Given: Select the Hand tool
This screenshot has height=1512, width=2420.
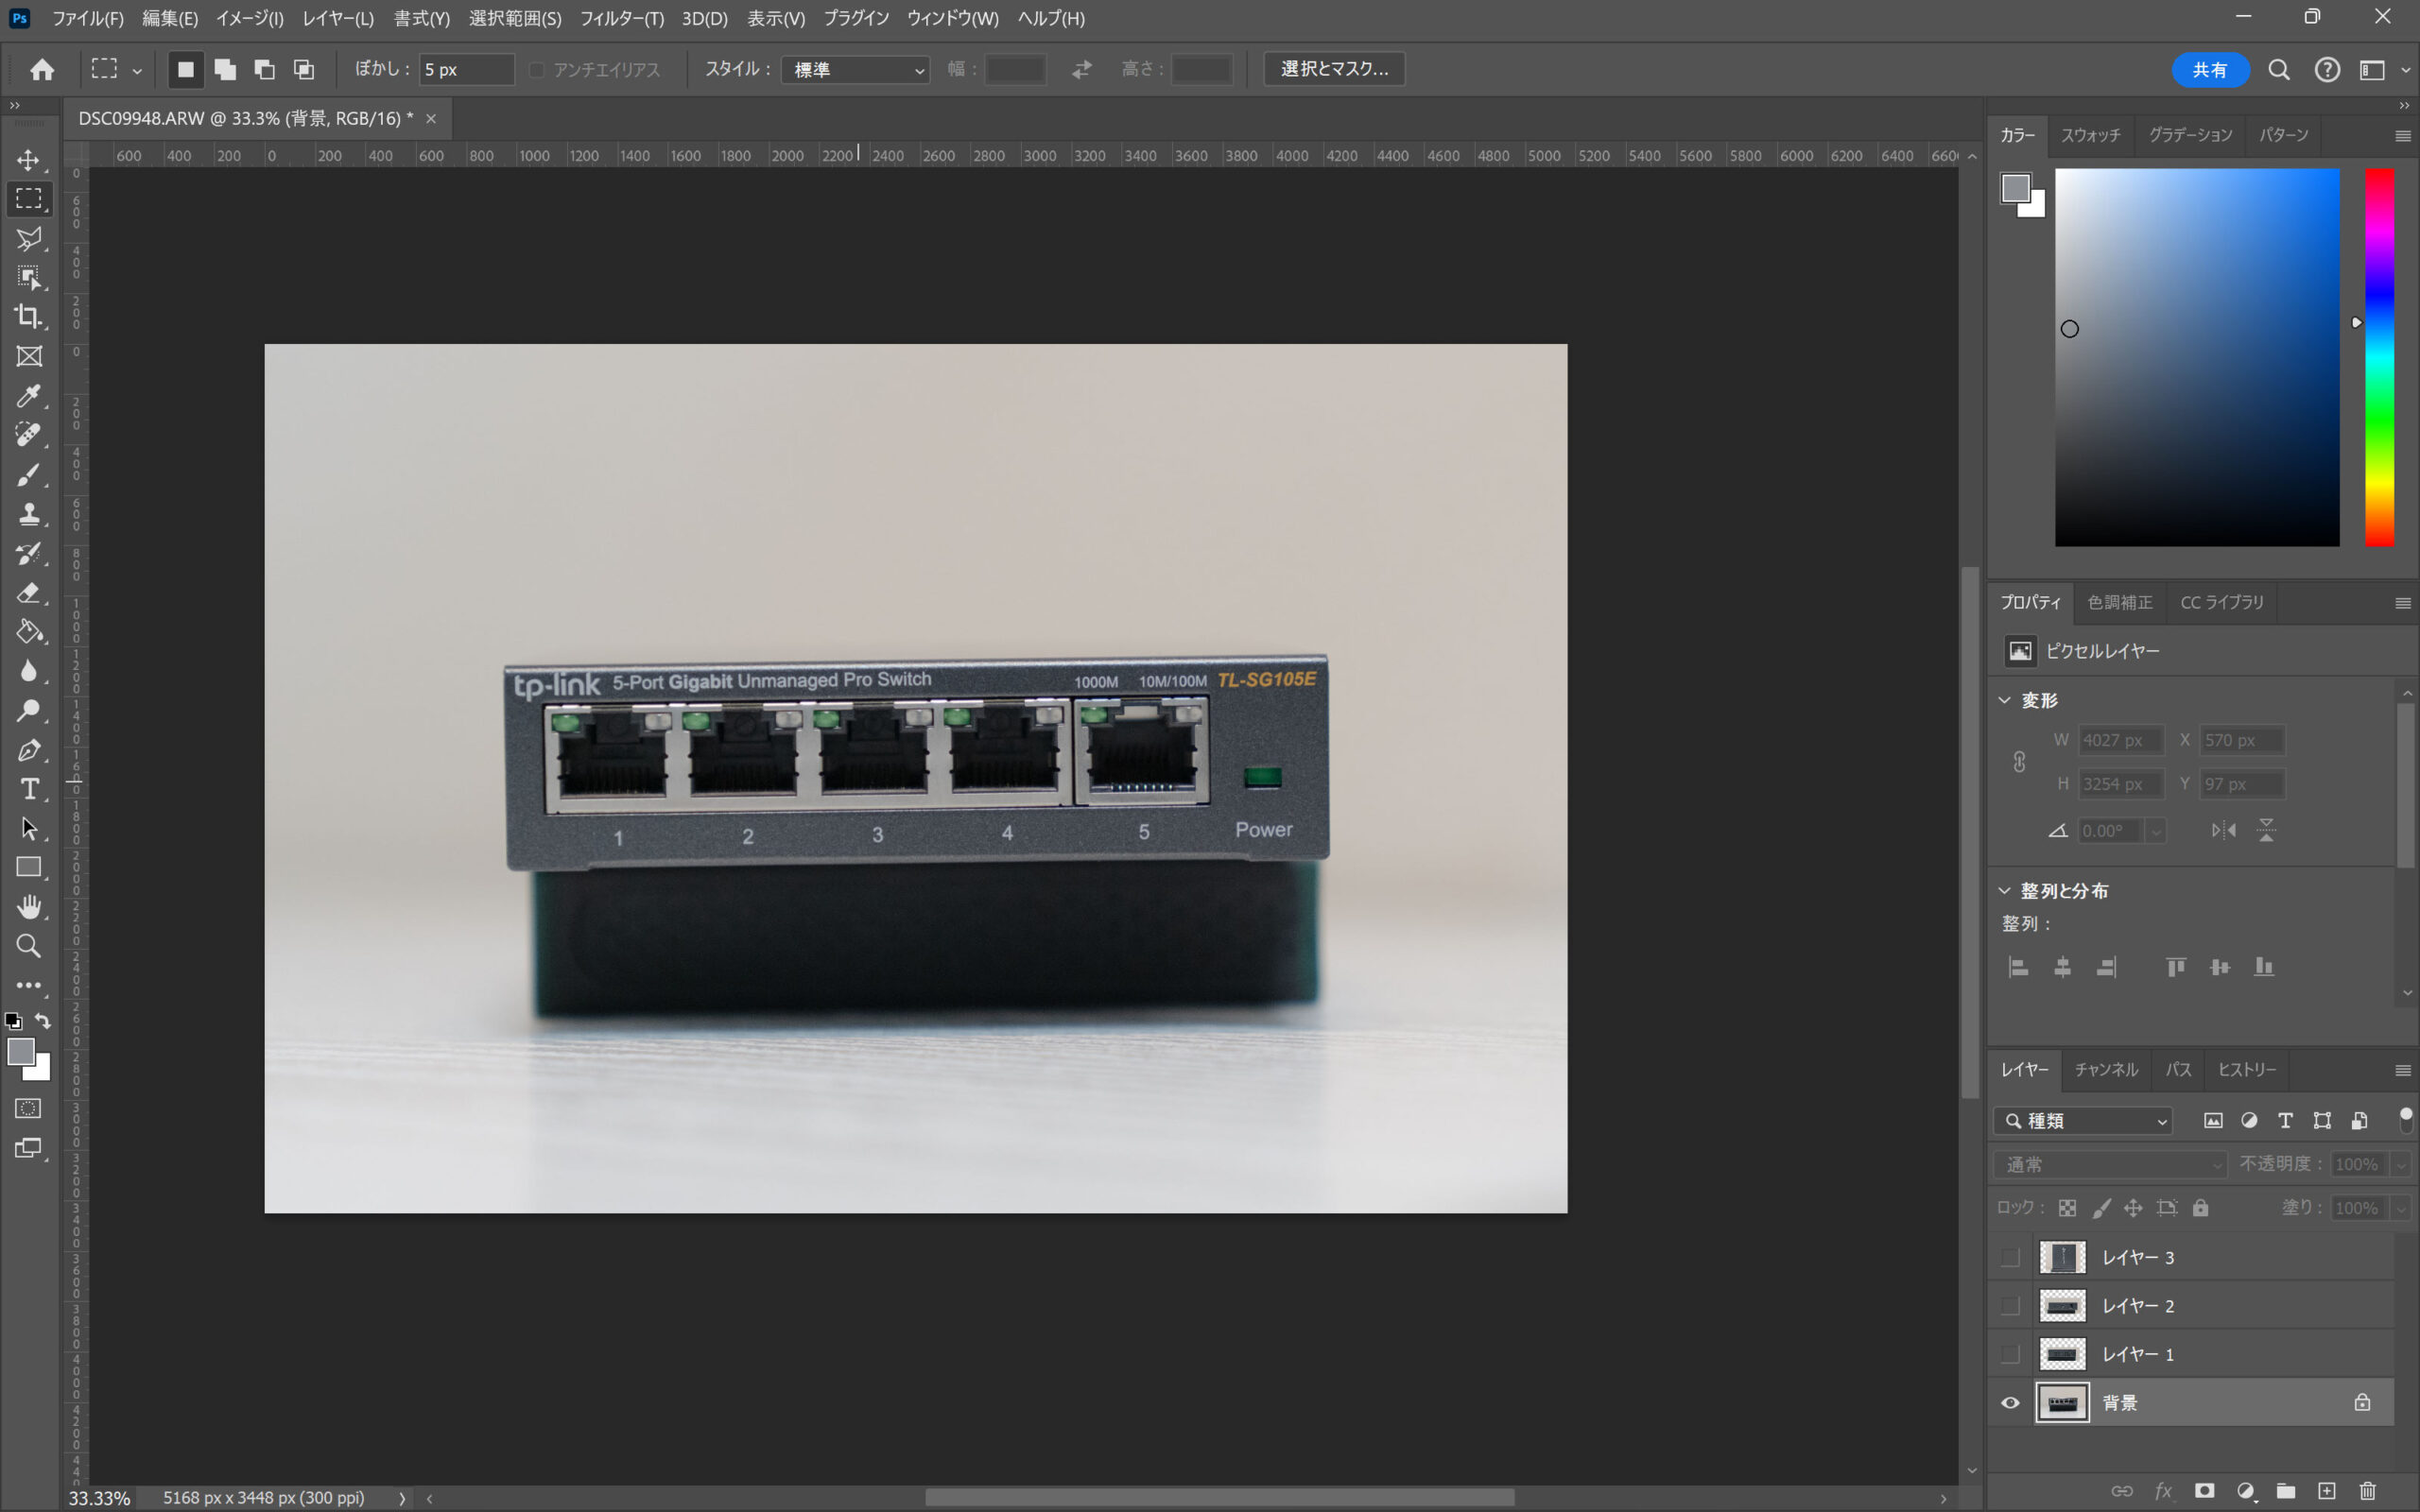Looking at the screenshot, I should click(x=28, y=907).
